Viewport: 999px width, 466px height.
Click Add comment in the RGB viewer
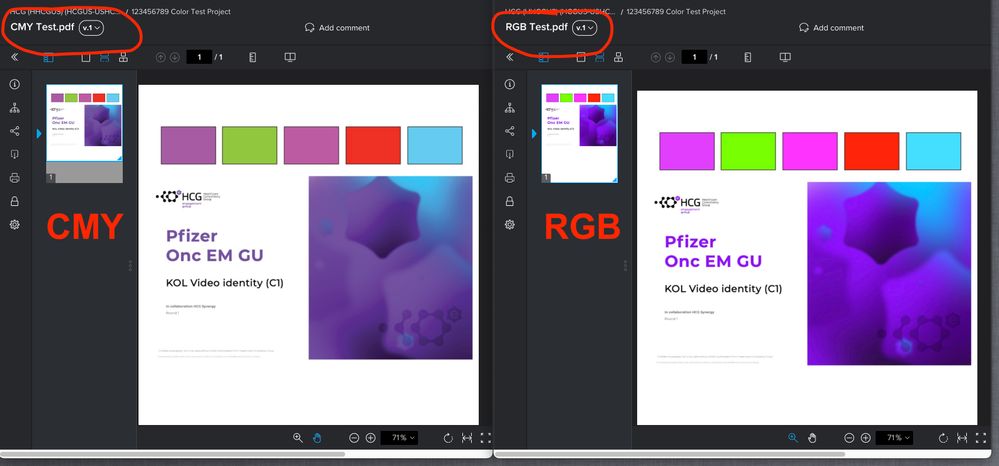tap(831, 27)
